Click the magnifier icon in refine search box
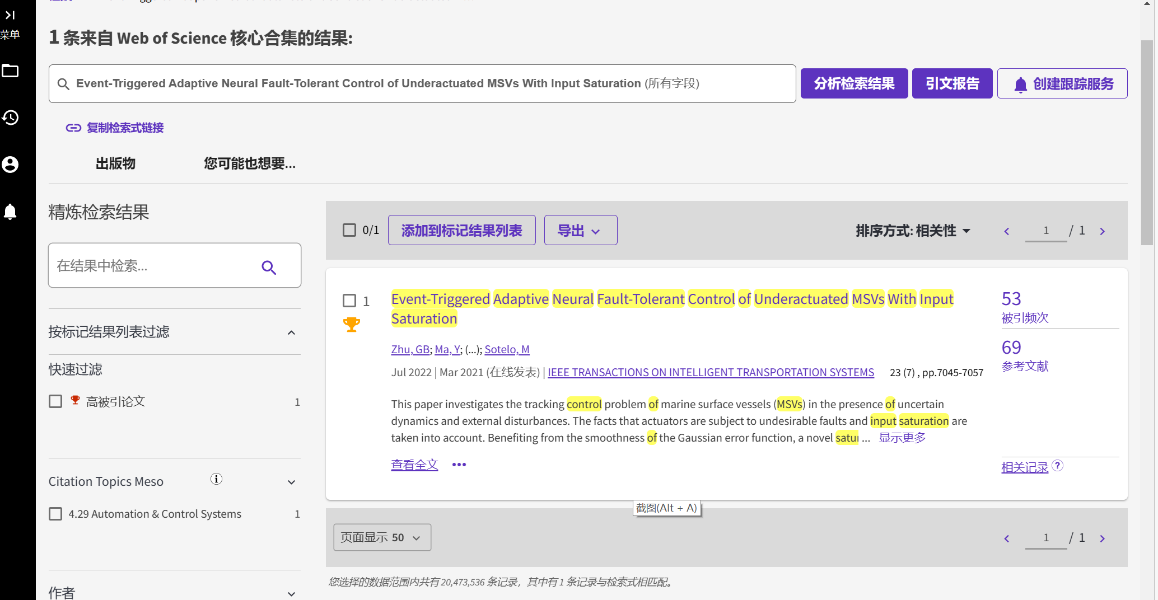 point(268,267)
